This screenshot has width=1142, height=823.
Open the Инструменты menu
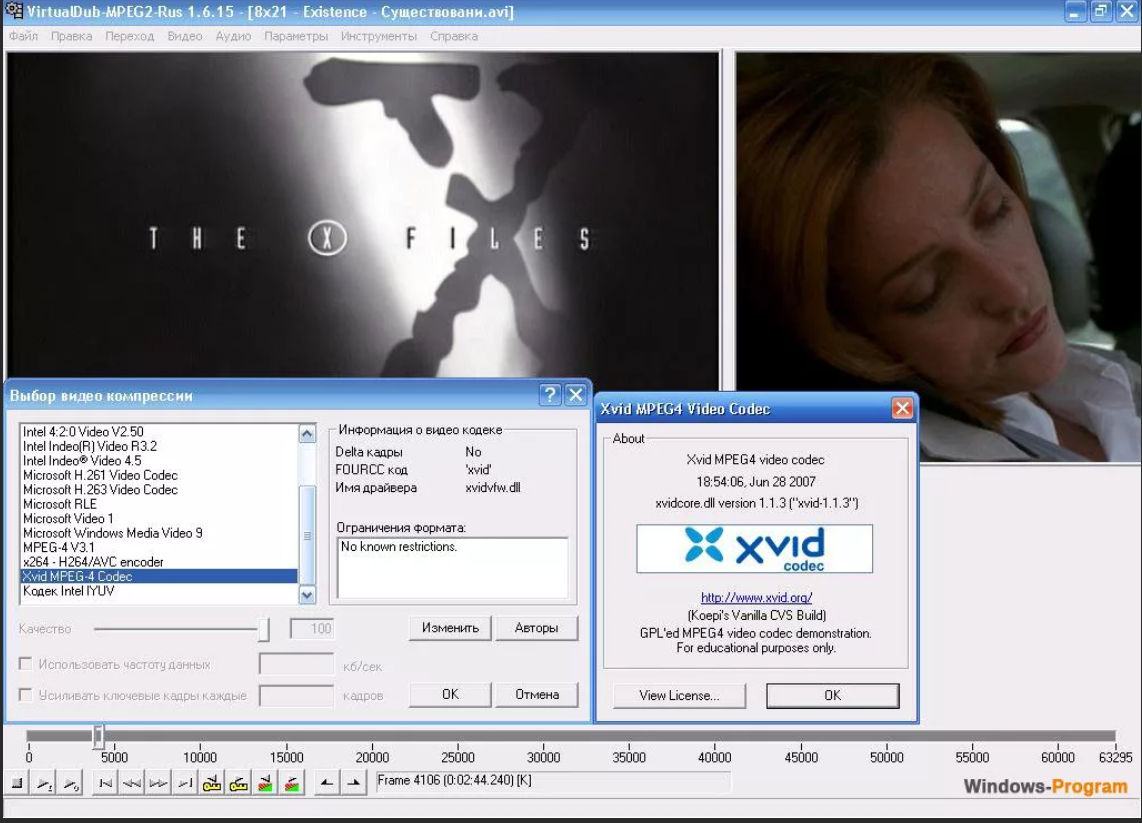pos(379,36)
